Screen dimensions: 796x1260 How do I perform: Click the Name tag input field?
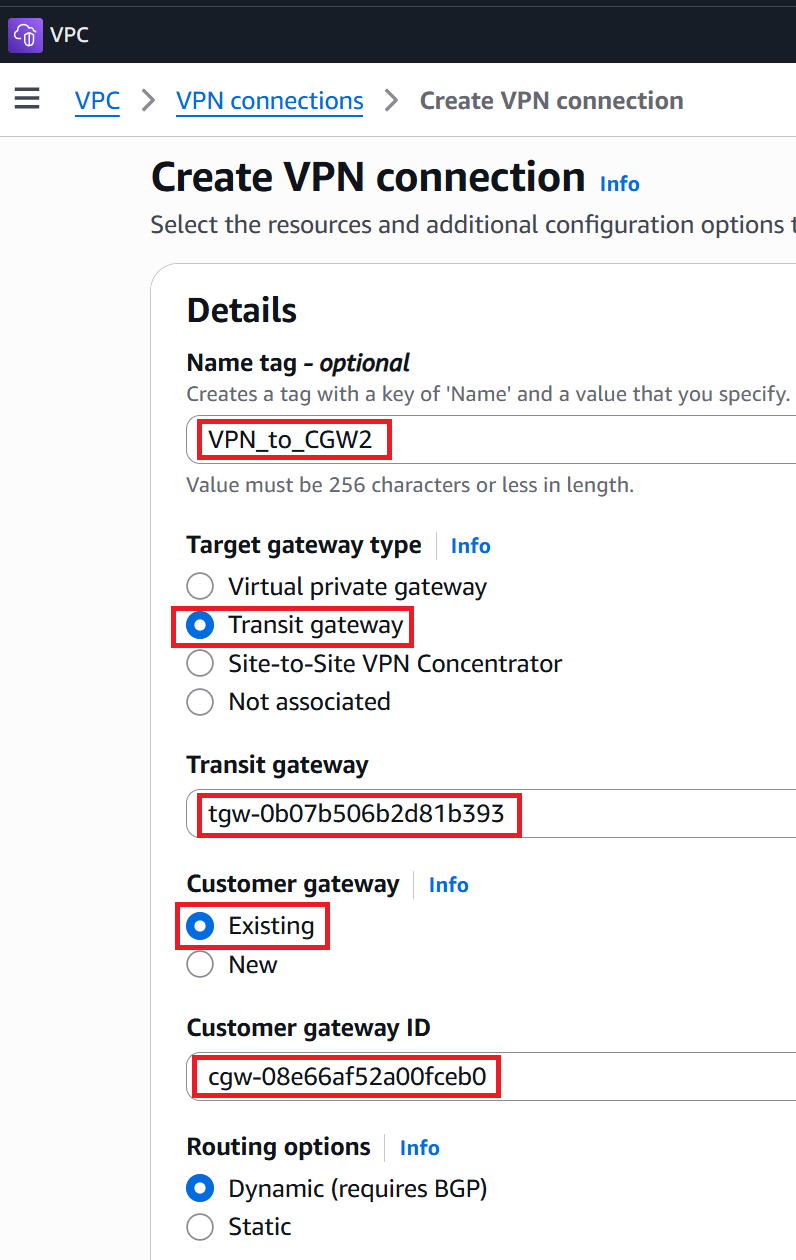[x=491, y=439]
